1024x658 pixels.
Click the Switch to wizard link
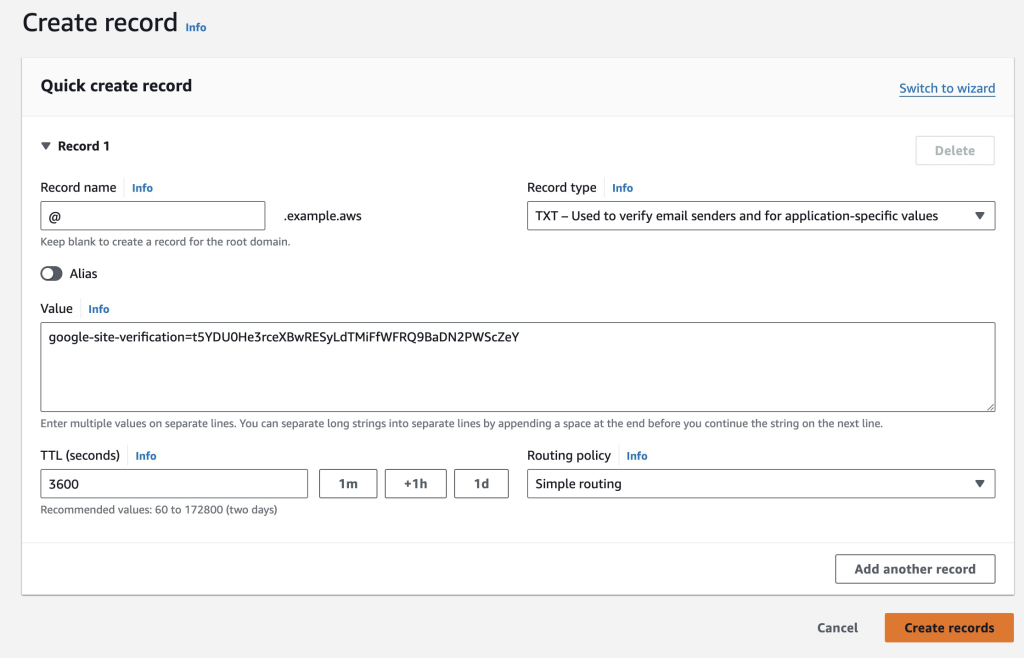click(x=947, y=88)
